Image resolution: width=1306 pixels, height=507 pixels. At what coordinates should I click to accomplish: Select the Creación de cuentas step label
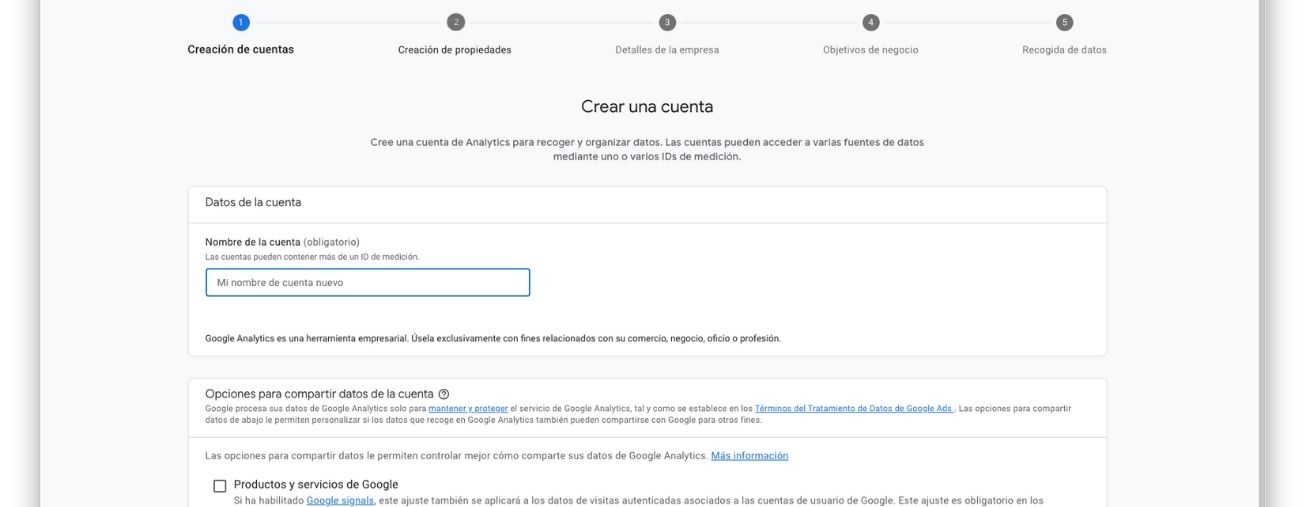coord(241,50)
